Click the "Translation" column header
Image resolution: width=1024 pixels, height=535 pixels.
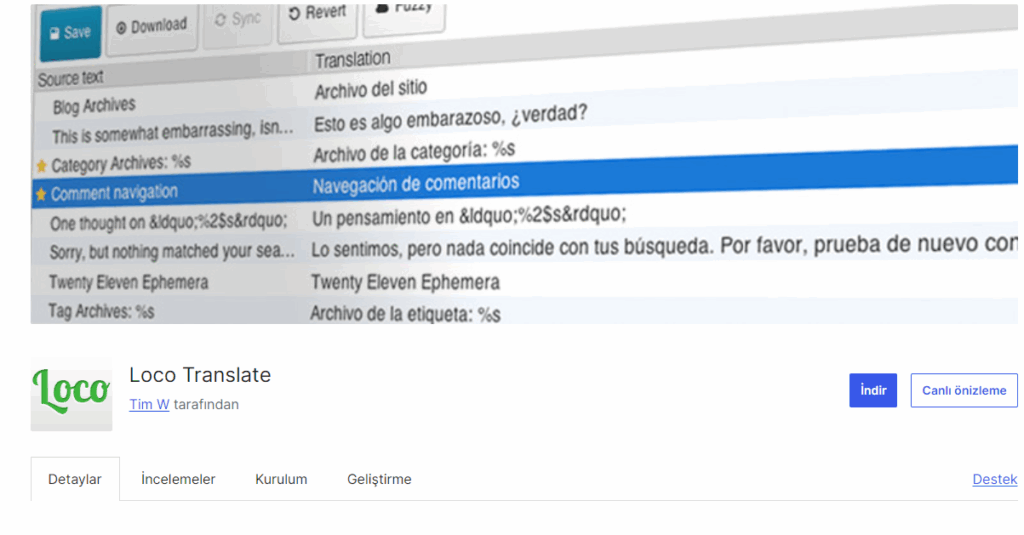[x=353, y=60]
